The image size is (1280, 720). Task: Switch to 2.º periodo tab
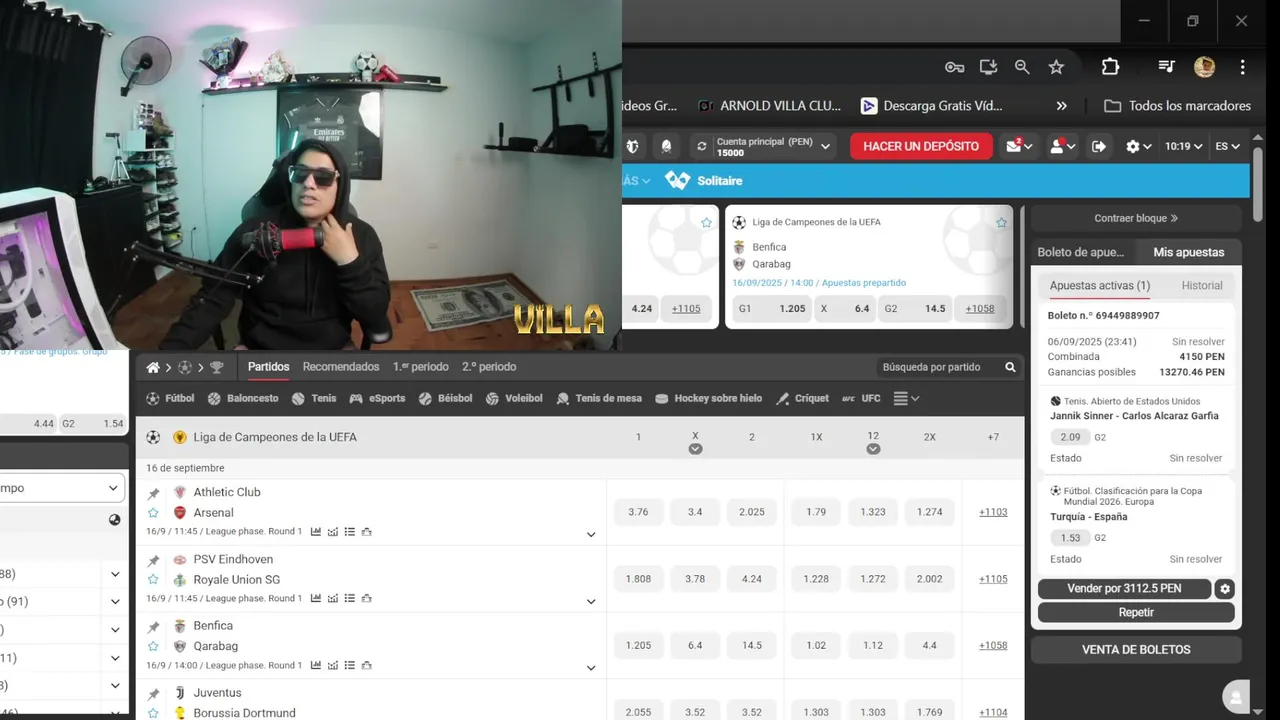(x=488, y=367)
